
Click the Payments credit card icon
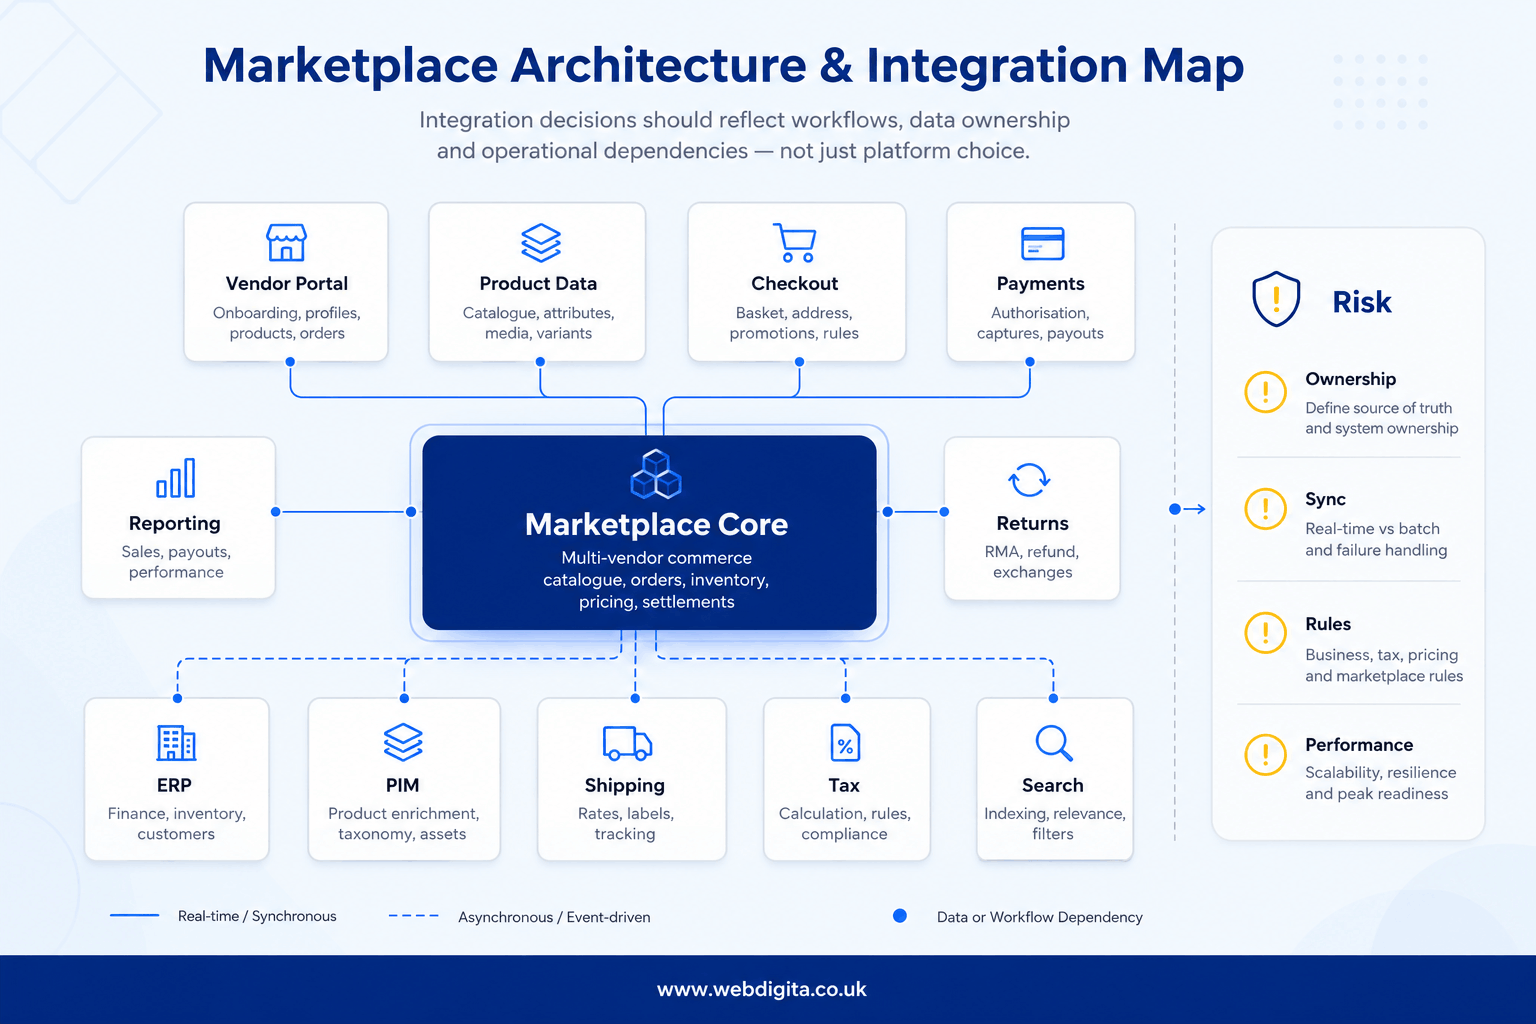(x=1042, y=243)
